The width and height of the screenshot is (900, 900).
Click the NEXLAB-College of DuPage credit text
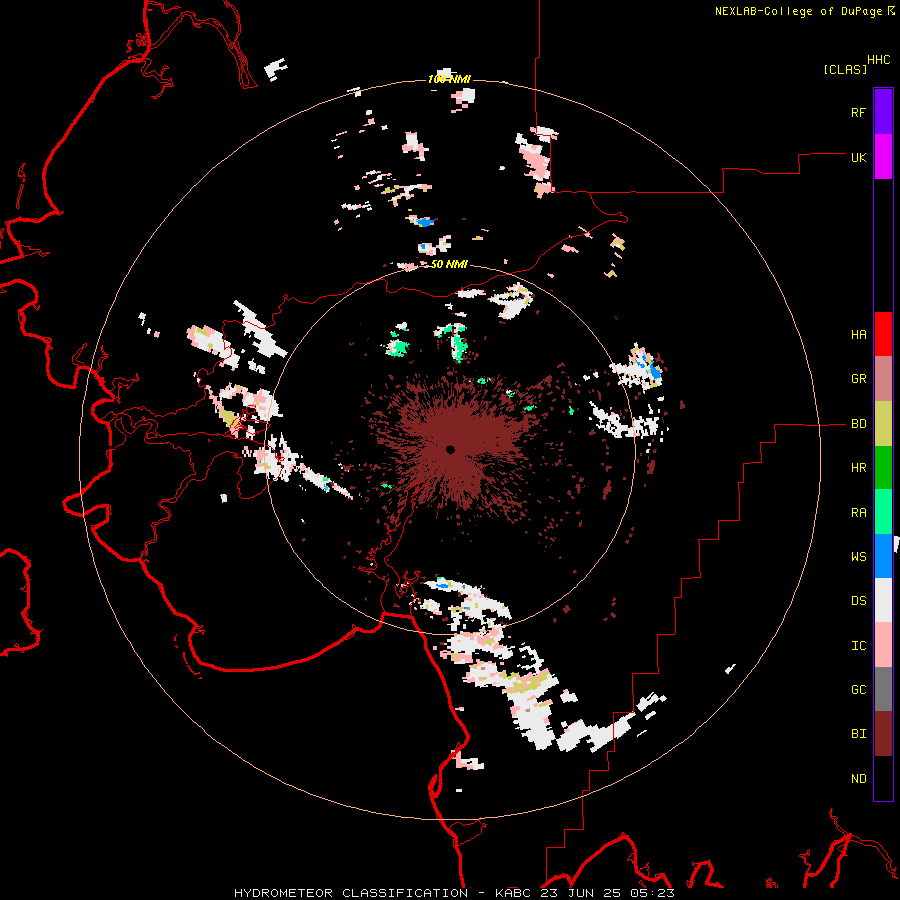click(801, 11)
